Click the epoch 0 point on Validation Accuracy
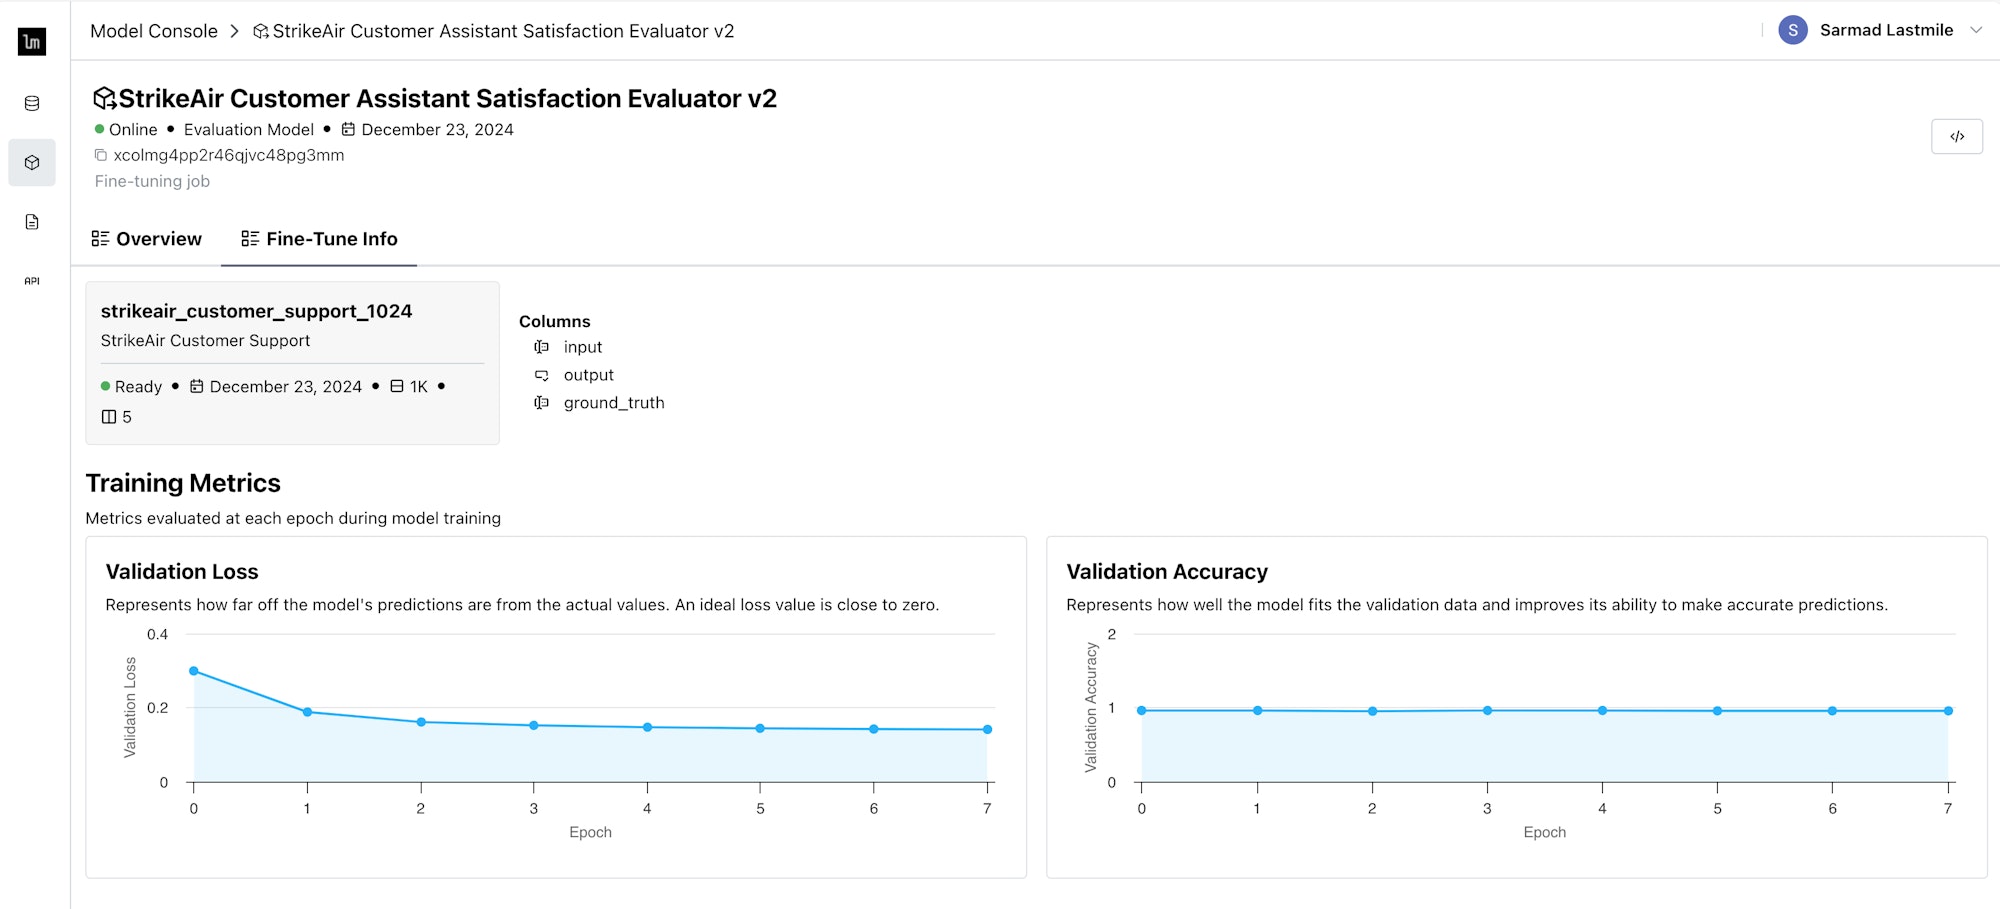This screenshot has height=909, width=2000. [x=1142, y=711]
